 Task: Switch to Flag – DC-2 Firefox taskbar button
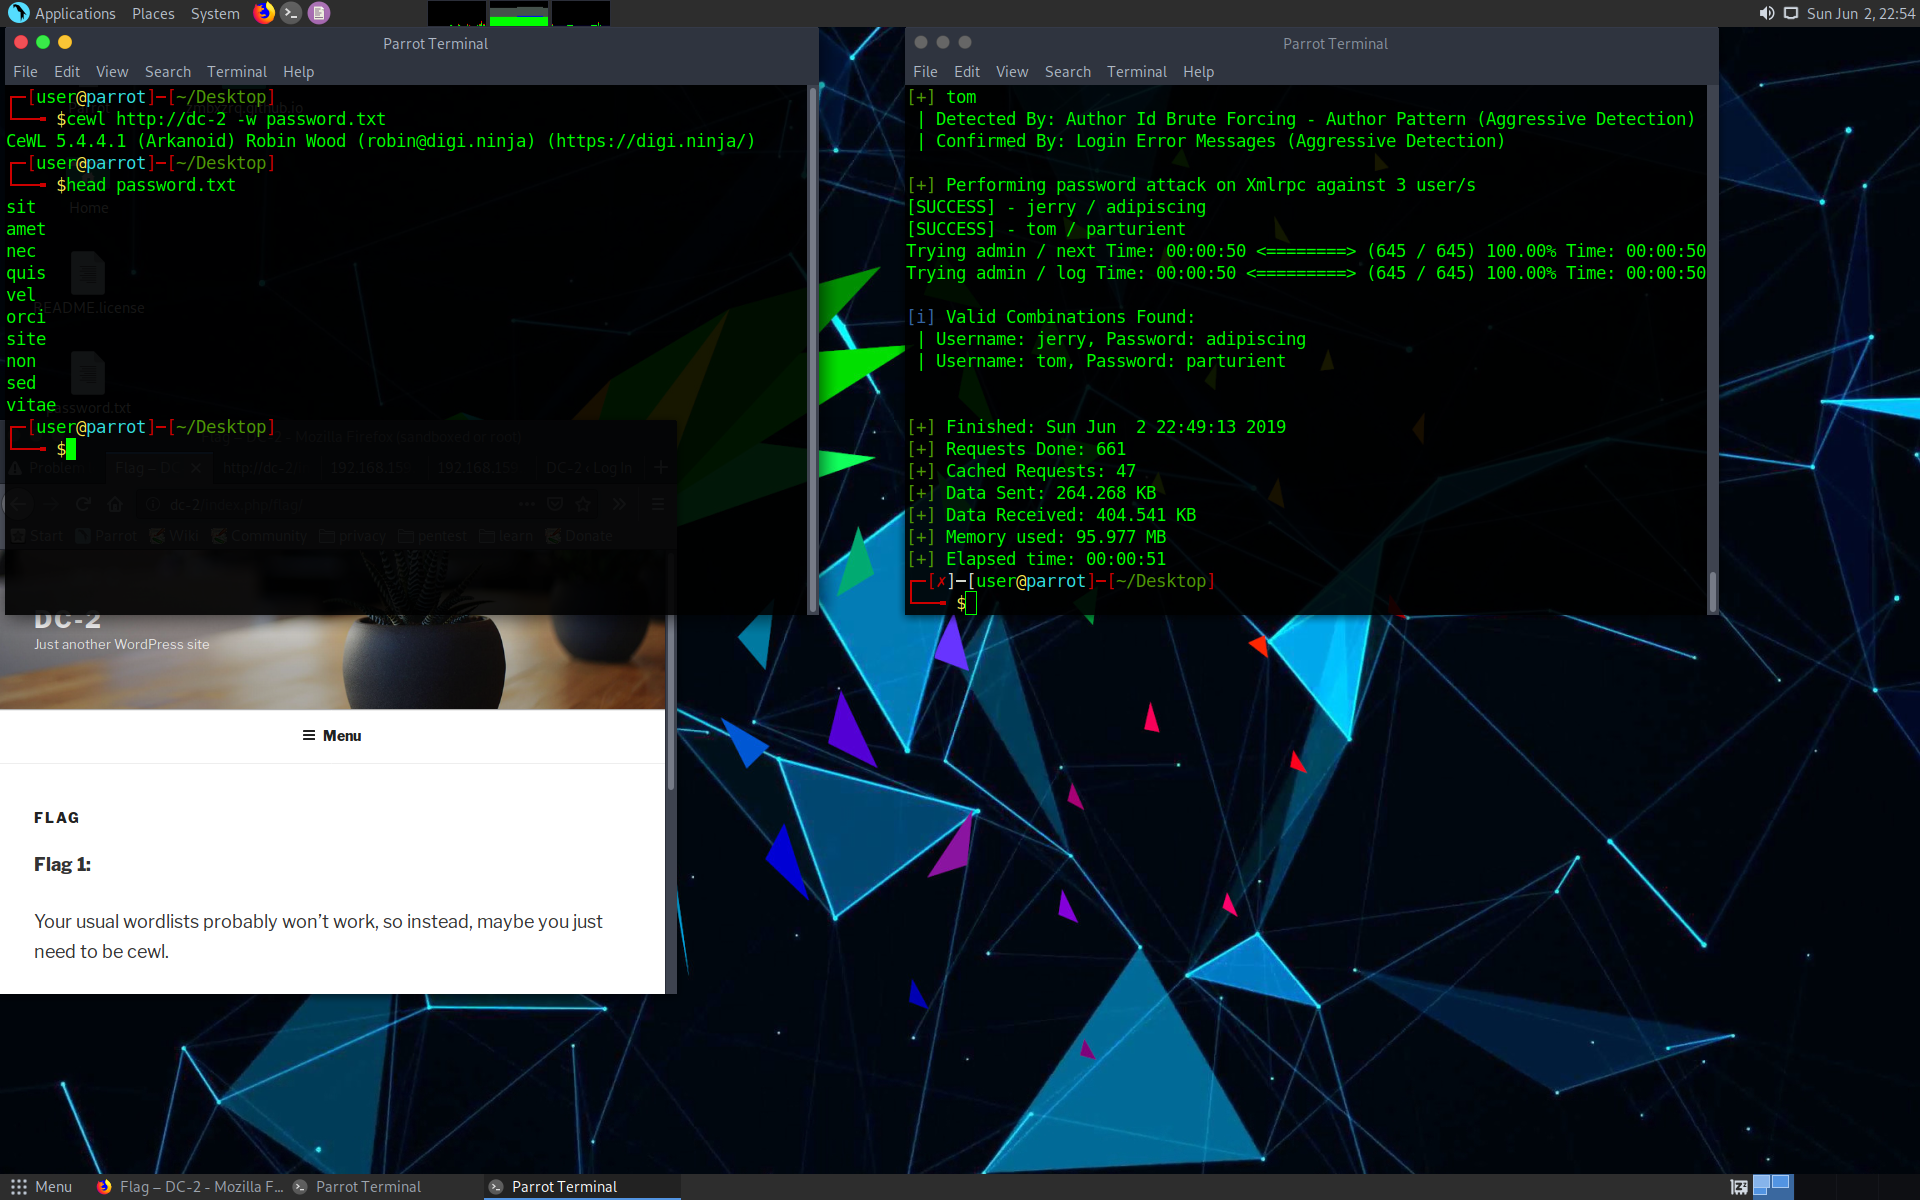click(x=190, y=1187)
